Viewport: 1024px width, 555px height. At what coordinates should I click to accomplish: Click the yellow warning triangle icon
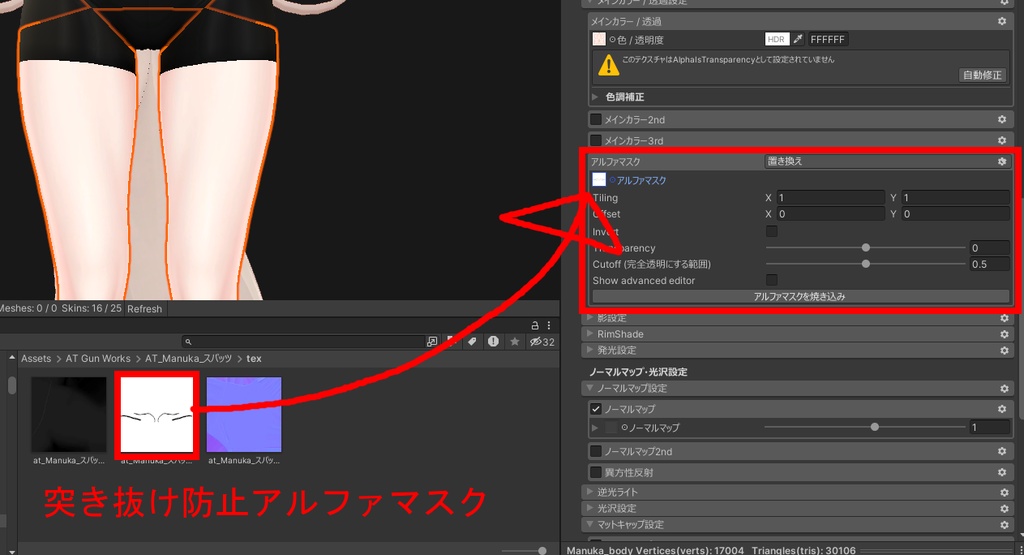[609, 65]
